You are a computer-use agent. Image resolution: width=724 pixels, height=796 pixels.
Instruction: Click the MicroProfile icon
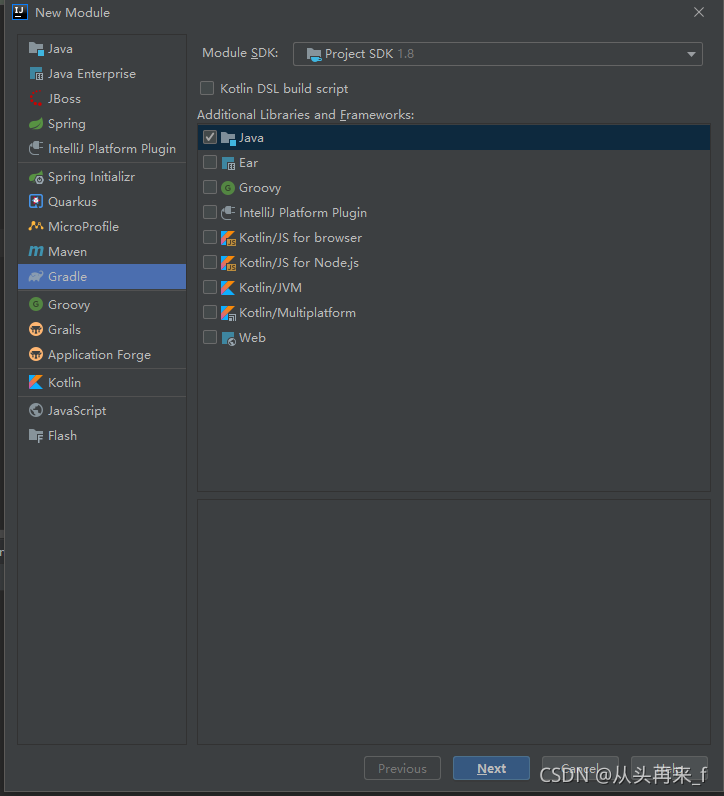pos(36,226)
